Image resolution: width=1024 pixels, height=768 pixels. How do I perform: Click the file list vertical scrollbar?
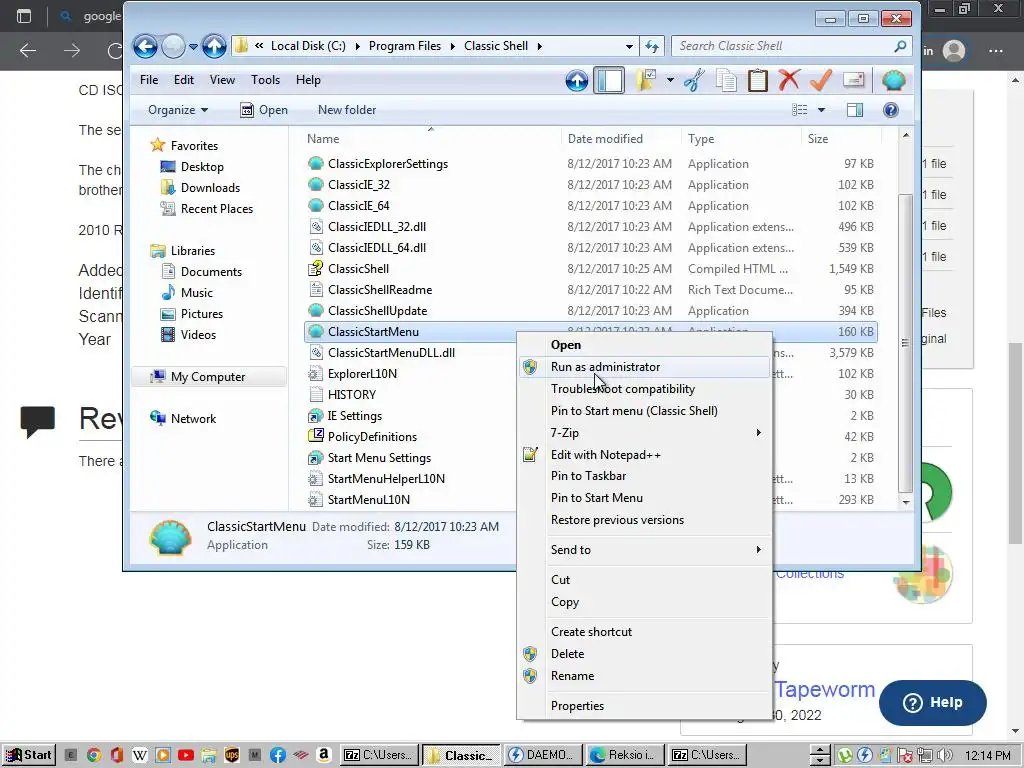coord(905,344)
